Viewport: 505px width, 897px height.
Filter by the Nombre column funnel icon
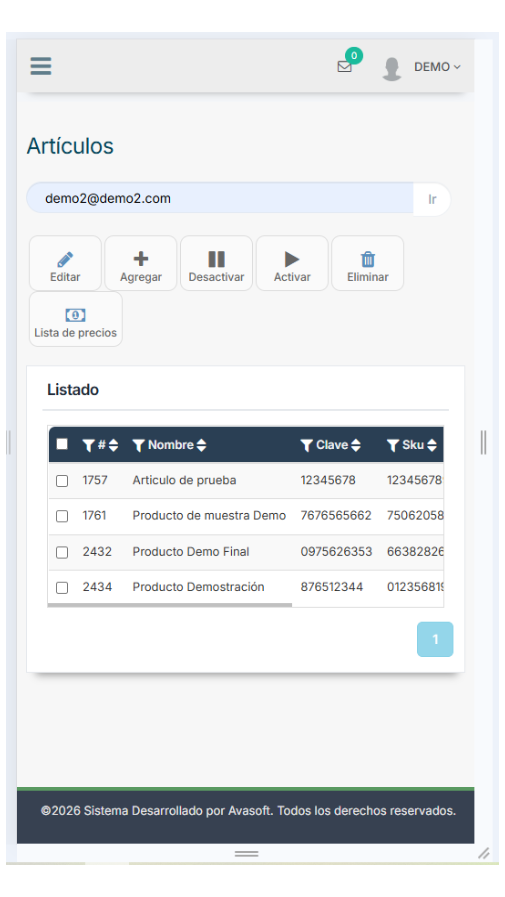coord(138,446)
